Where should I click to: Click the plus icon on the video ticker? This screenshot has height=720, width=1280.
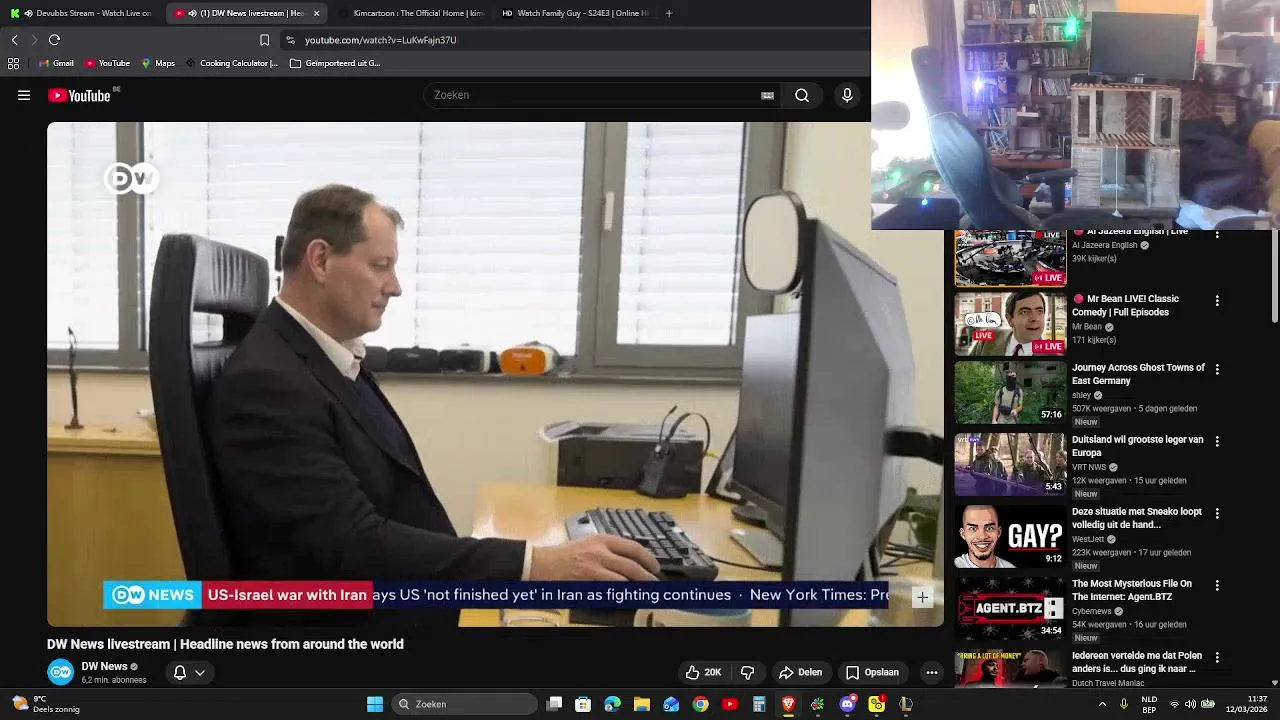(x=922, y=597)
